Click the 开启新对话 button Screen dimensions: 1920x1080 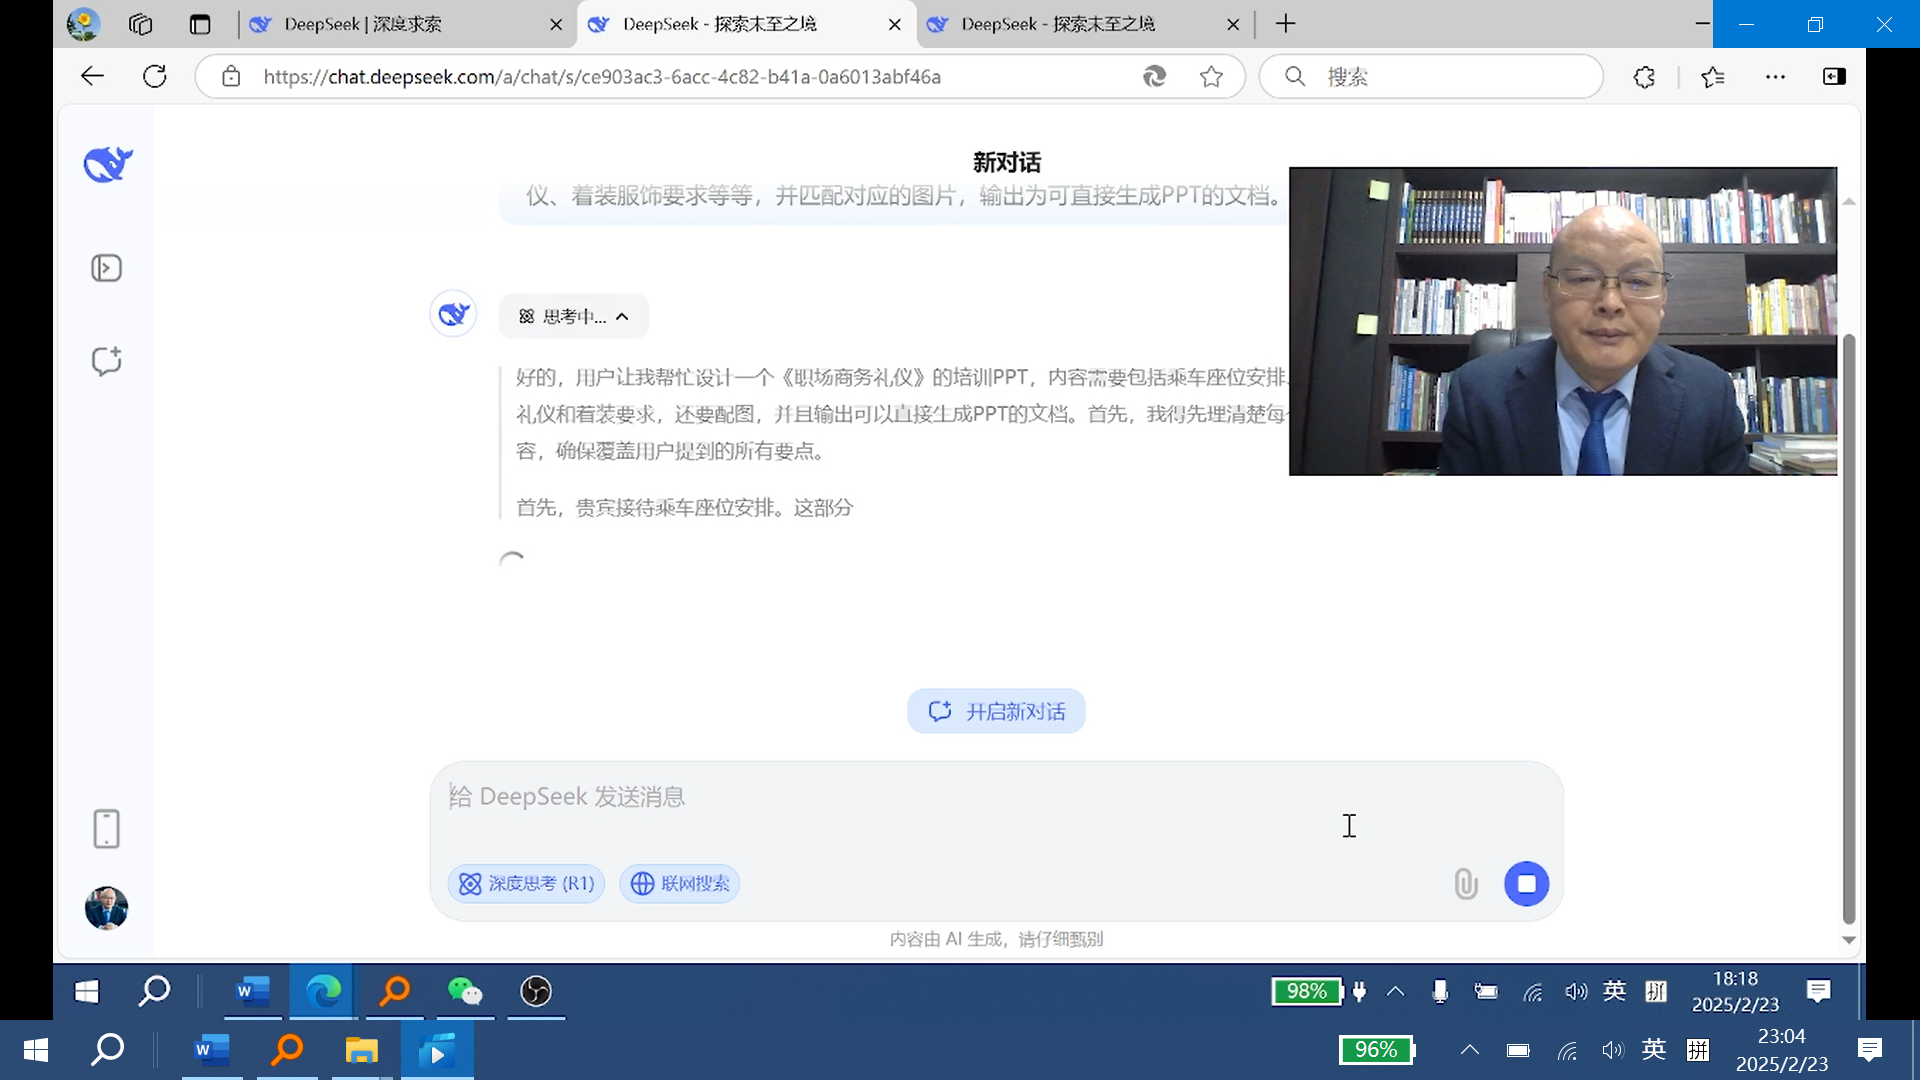[x=996, y=711]
